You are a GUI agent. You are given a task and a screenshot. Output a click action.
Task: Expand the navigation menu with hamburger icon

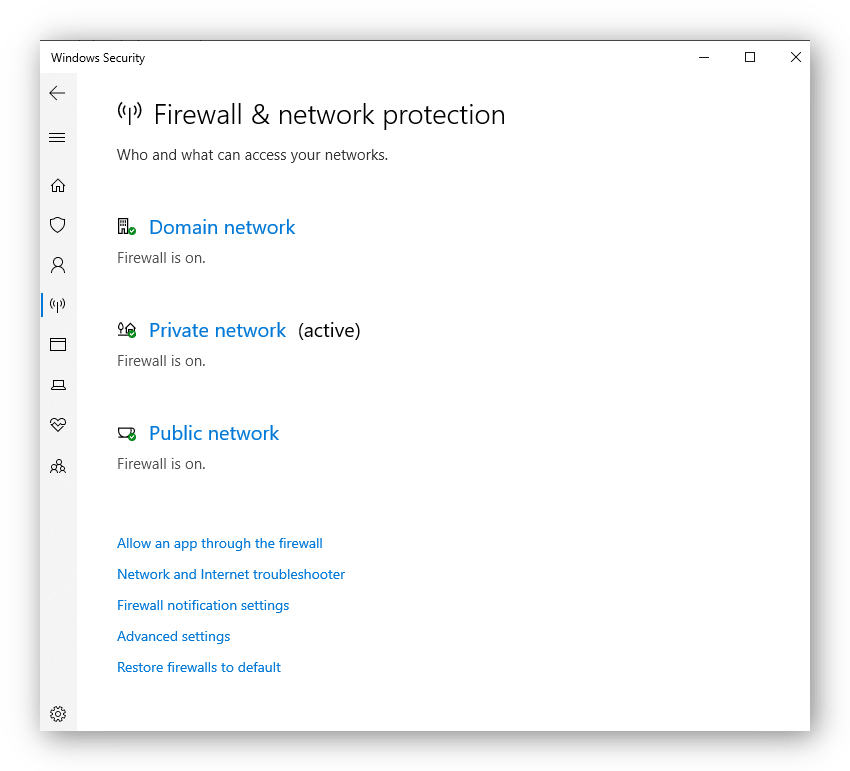tap(57, 137)
